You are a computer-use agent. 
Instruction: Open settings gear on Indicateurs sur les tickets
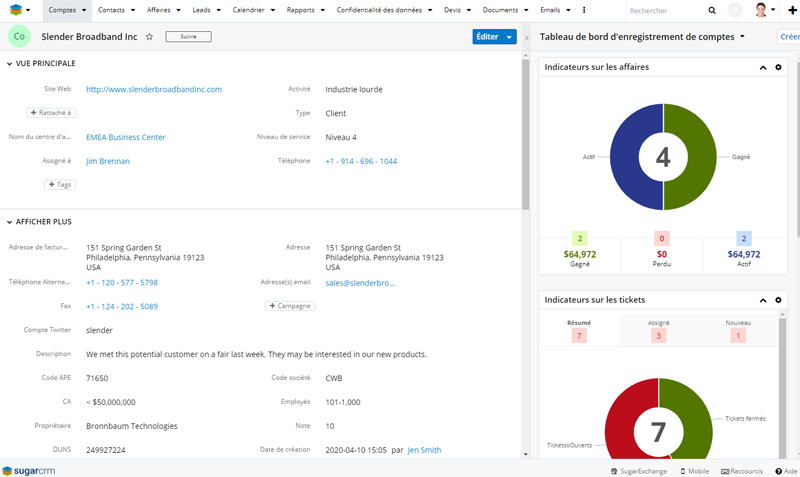[x=778, y=300]
